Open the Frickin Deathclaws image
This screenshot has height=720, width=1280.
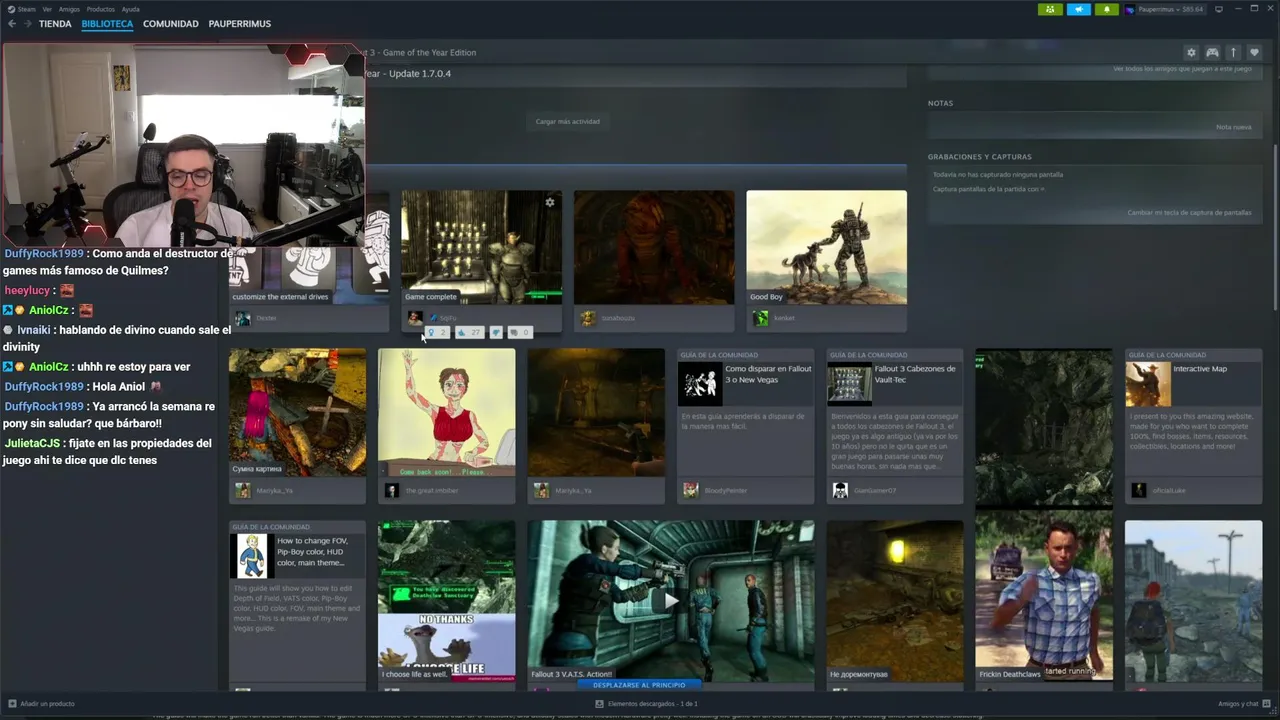[1044, 596]
